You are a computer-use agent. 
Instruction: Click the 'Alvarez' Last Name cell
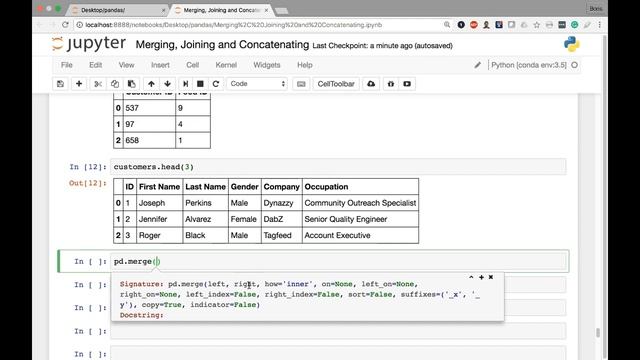click(198, 219)
